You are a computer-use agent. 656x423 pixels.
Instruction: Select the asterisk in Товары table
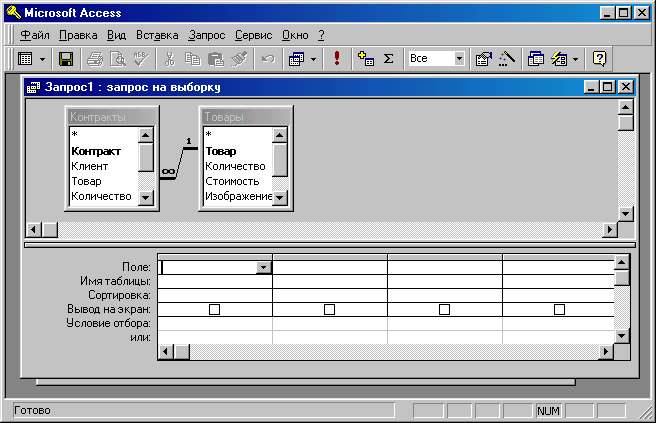coord(208,135)
